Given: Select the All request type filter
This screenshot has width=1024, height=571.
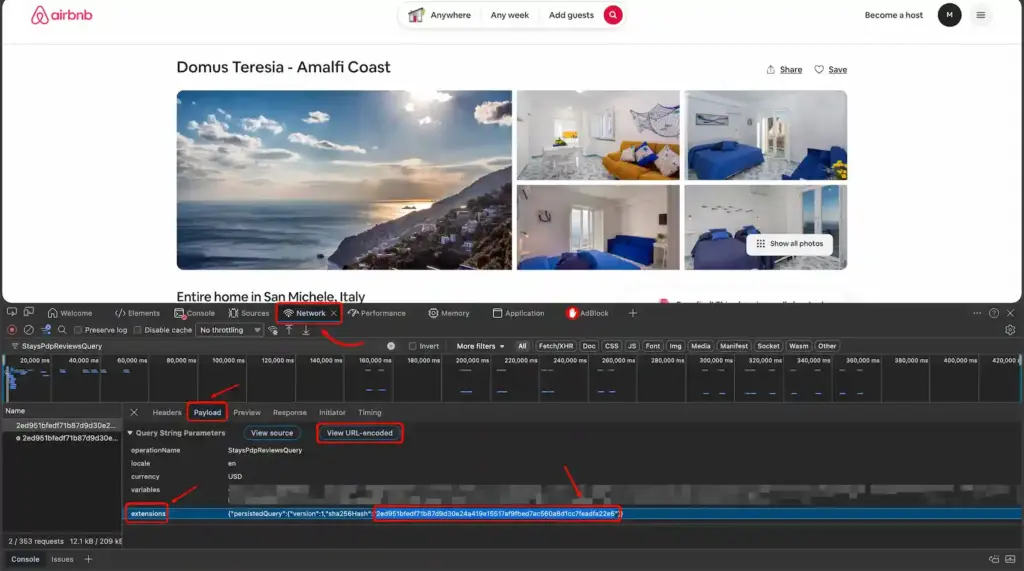Looking at the screenshot, I should (x=522, y=346).
